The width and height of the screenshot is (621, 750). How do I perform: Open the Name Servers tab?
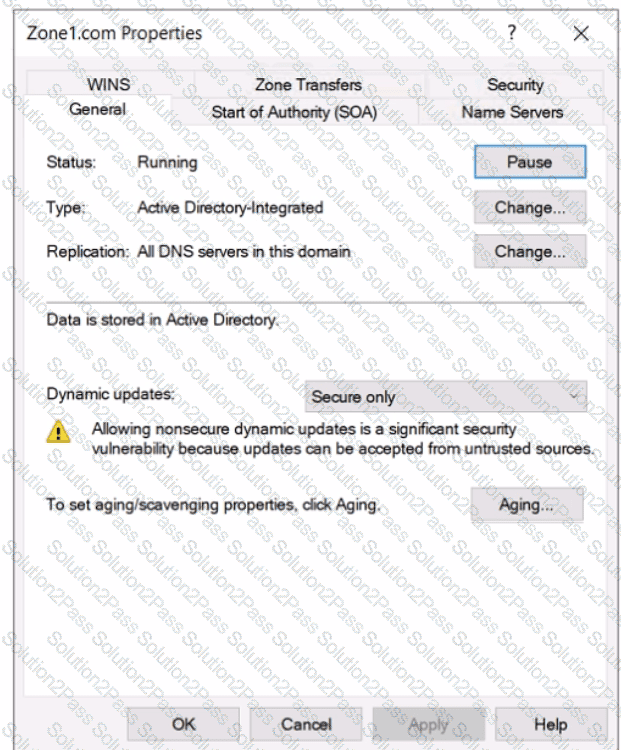point(512,112)
